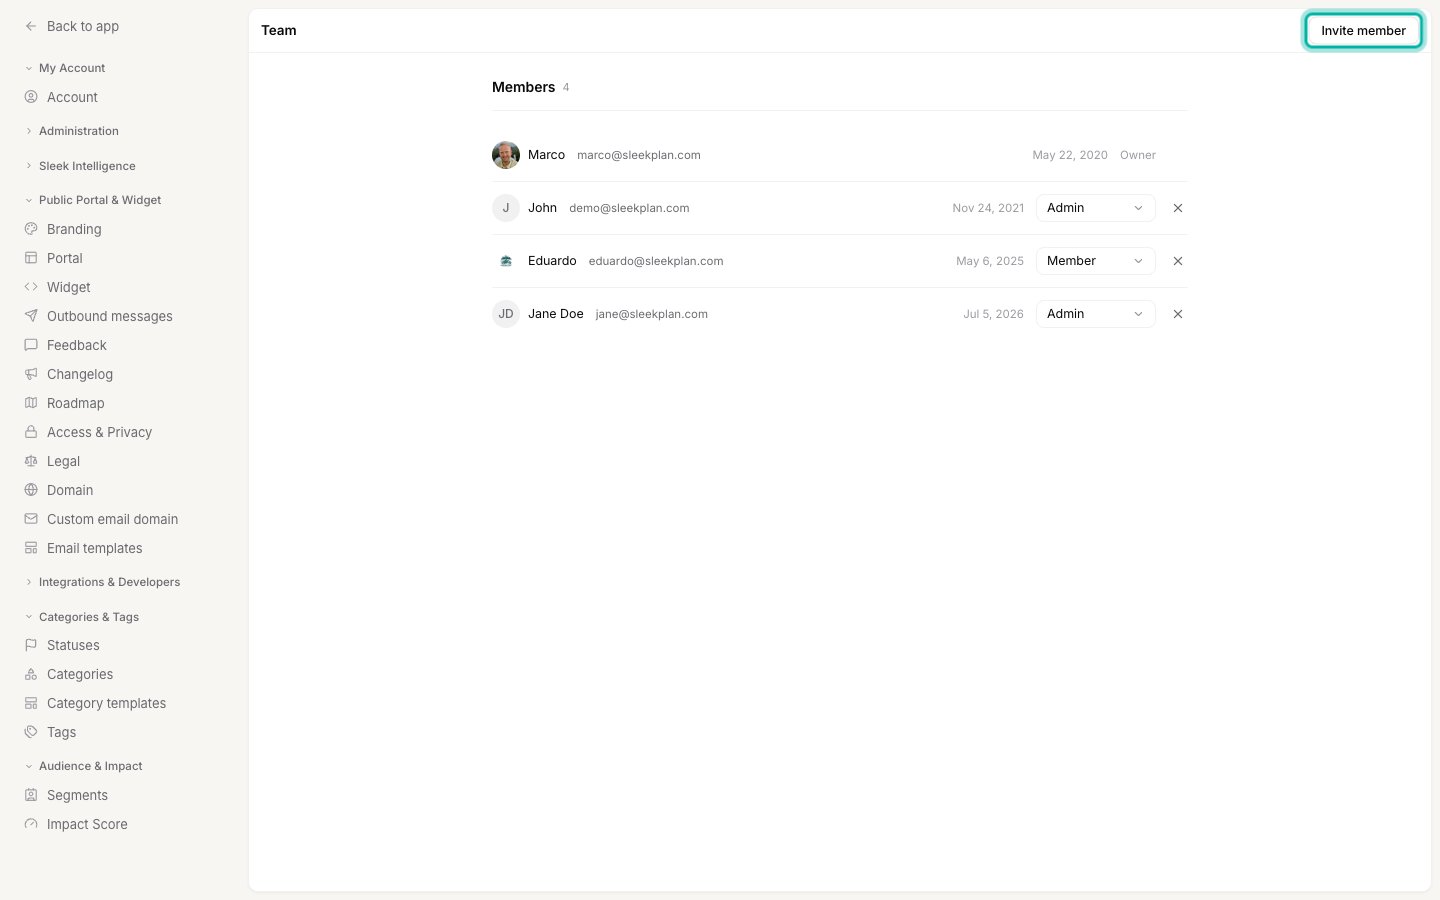Go to Branding settings

pos(74,229)
